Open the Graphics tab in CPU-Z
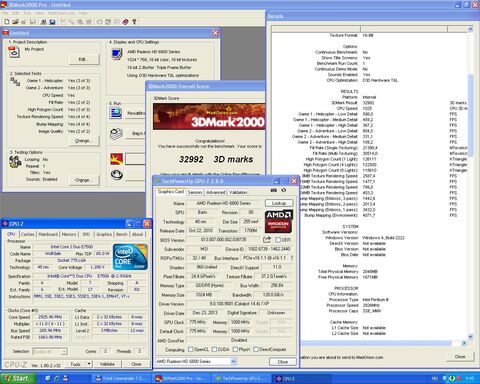The image size is (480, 384). [x=104, y=234]
